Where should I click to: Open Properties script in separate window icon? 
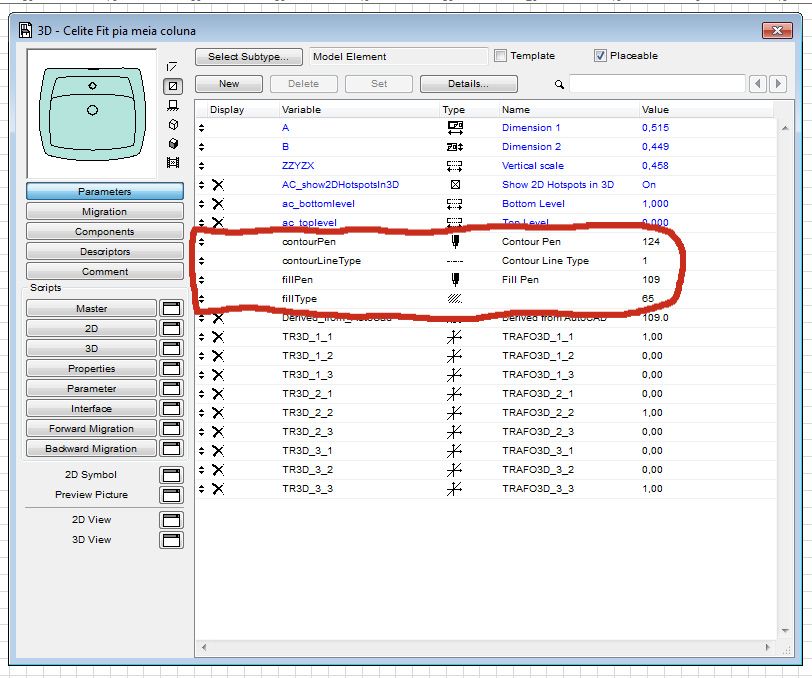[x=171, y=369]
